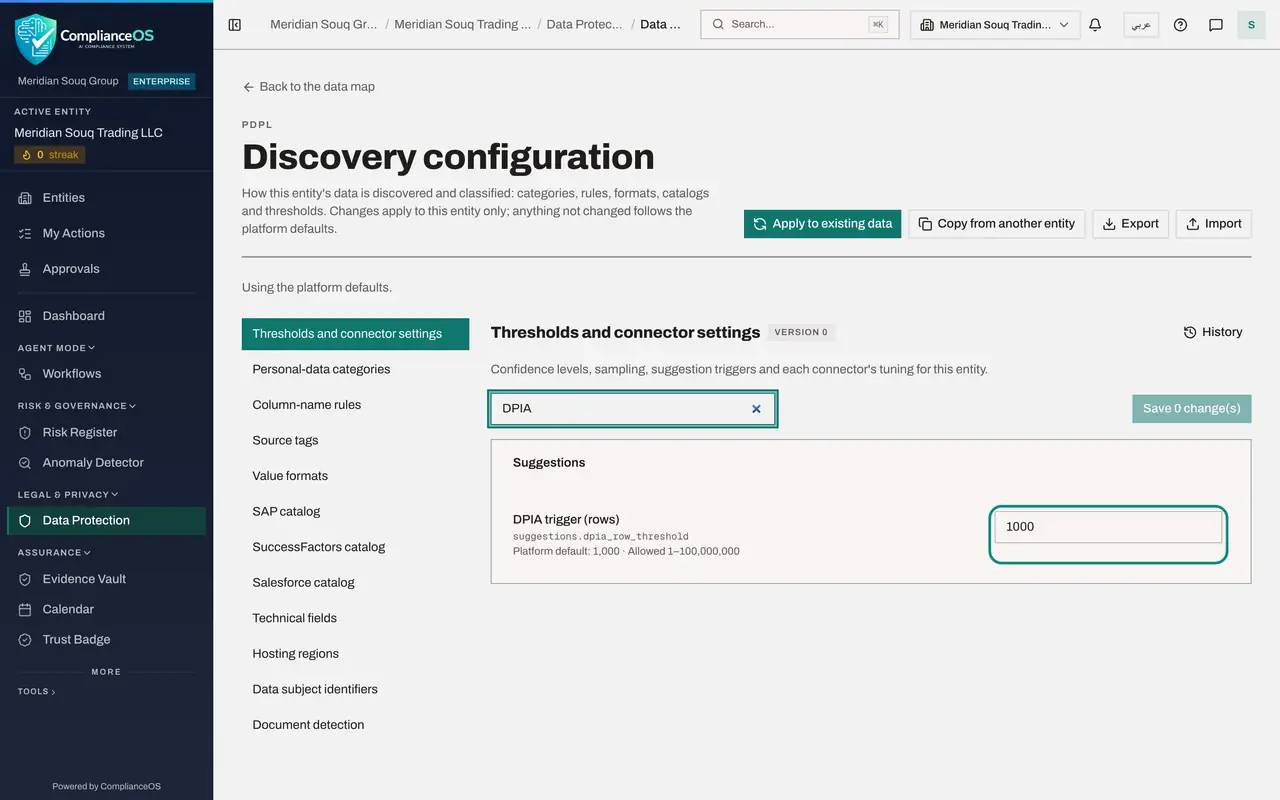The width and height of the screenshot is (1280, 800).
Task: Open the Trust Badge page
Action: click(106, 640)
